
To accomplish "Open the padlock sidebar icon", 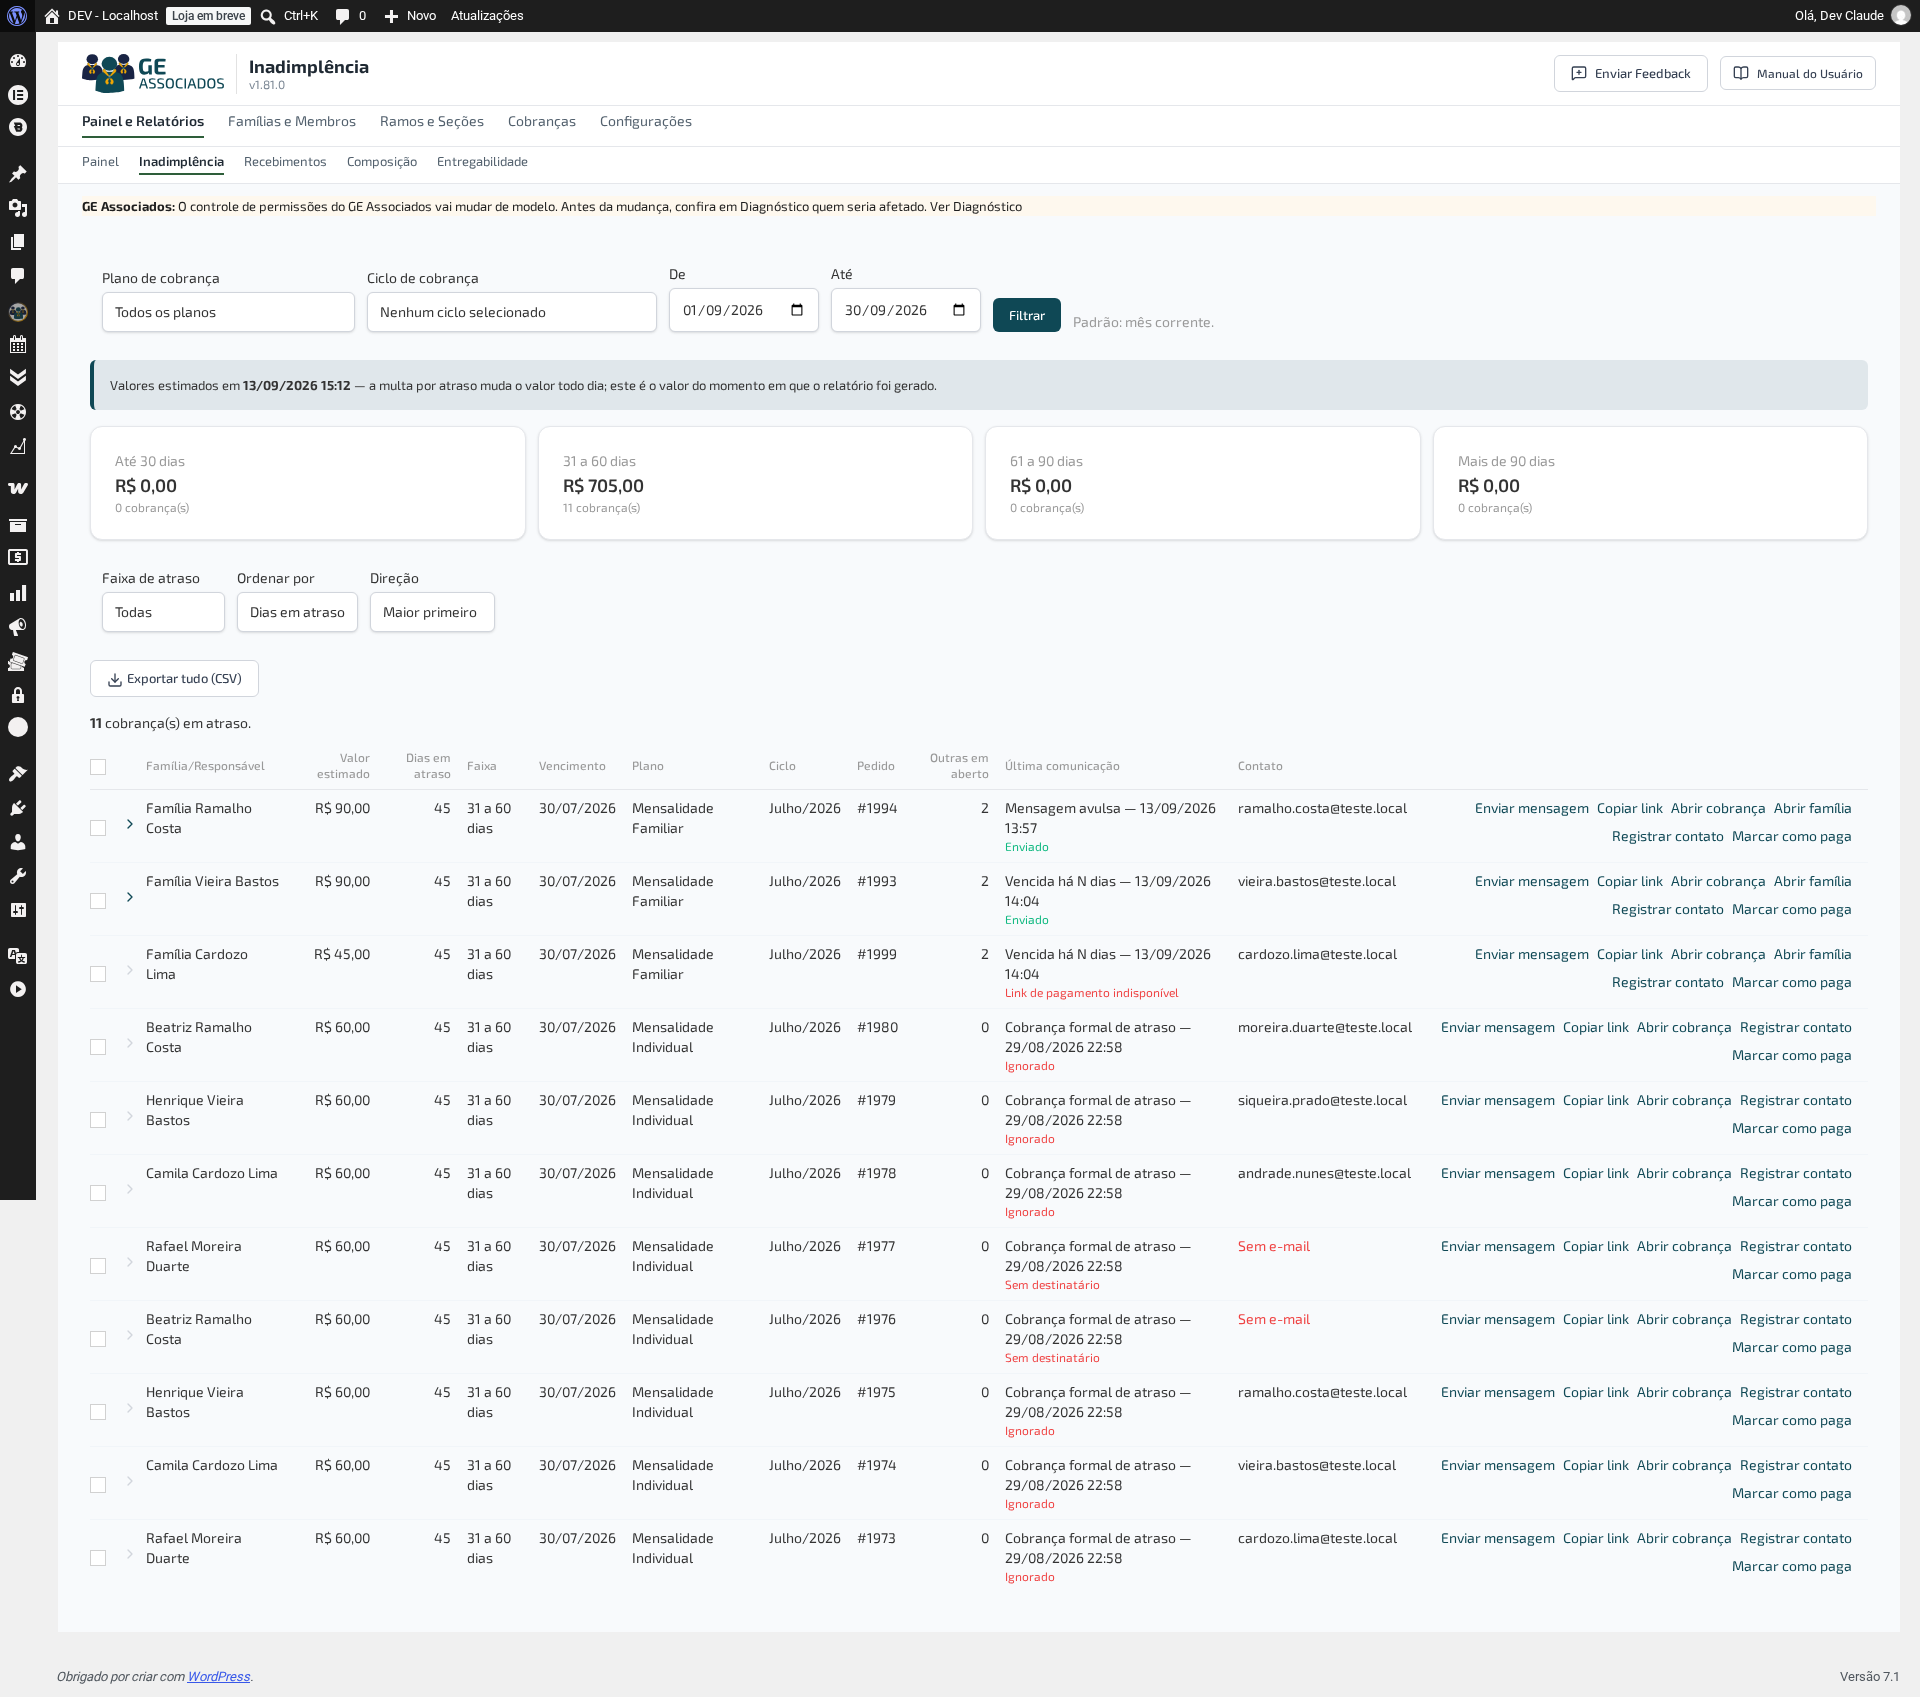I will pos(18,695).
